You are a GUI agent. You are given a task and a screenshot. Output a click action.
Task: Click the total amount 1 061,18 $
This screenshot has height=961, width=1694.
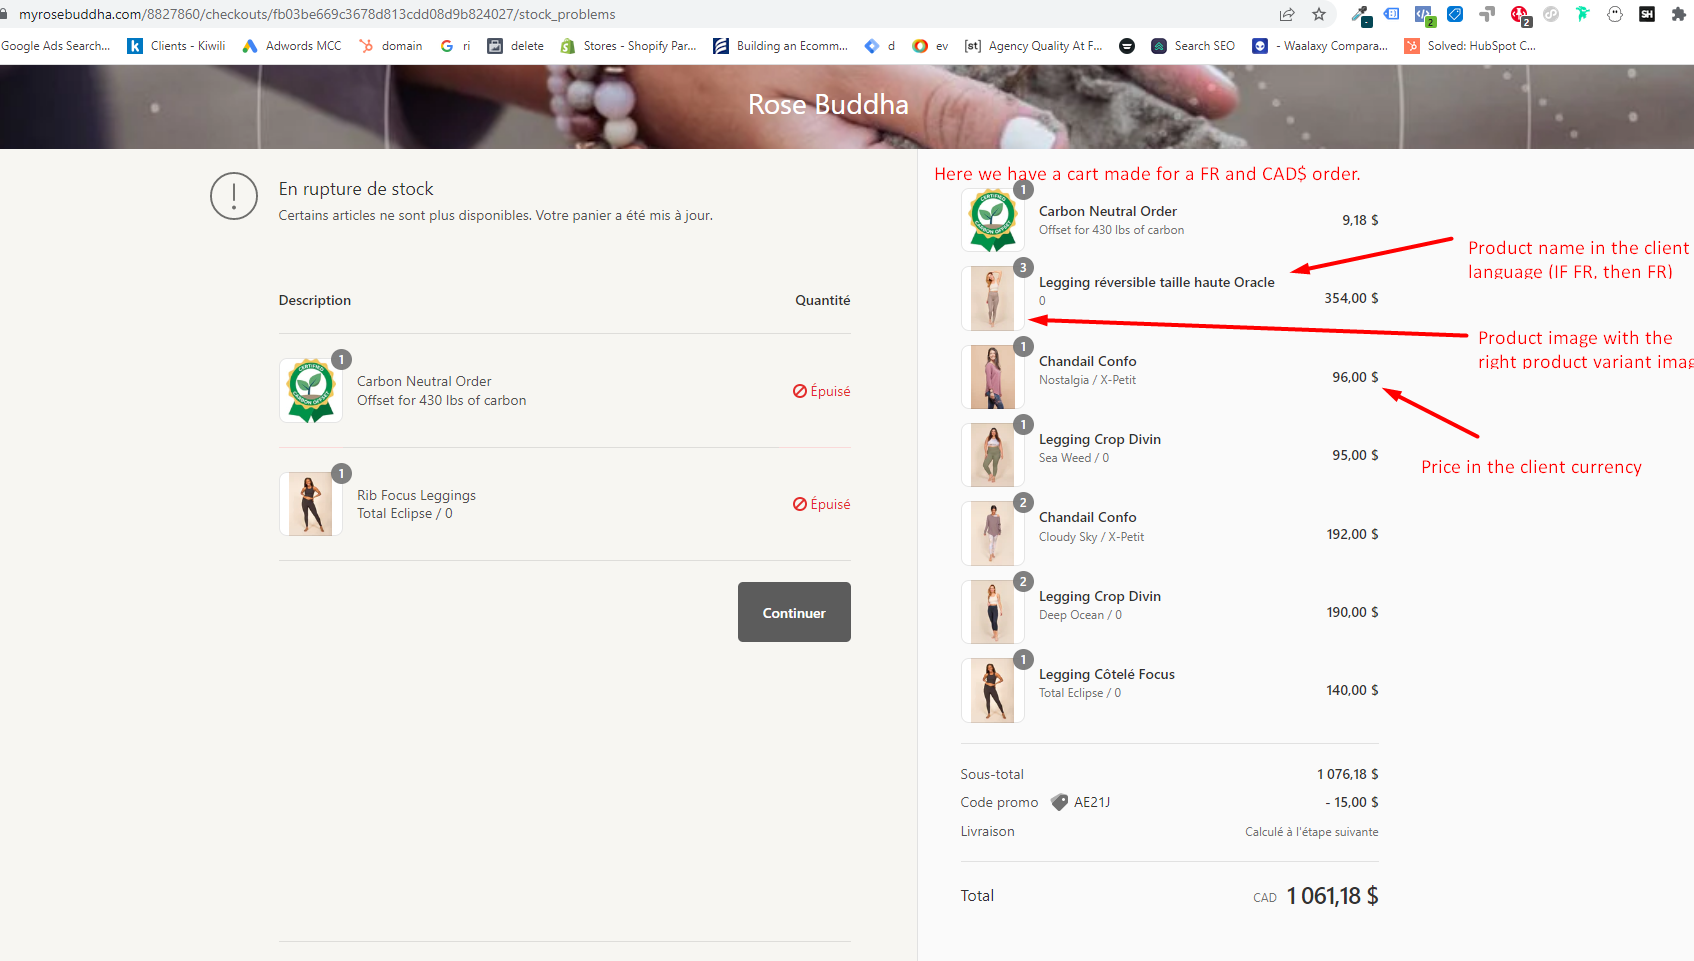pyautogui.click(x=1332, y=896)
